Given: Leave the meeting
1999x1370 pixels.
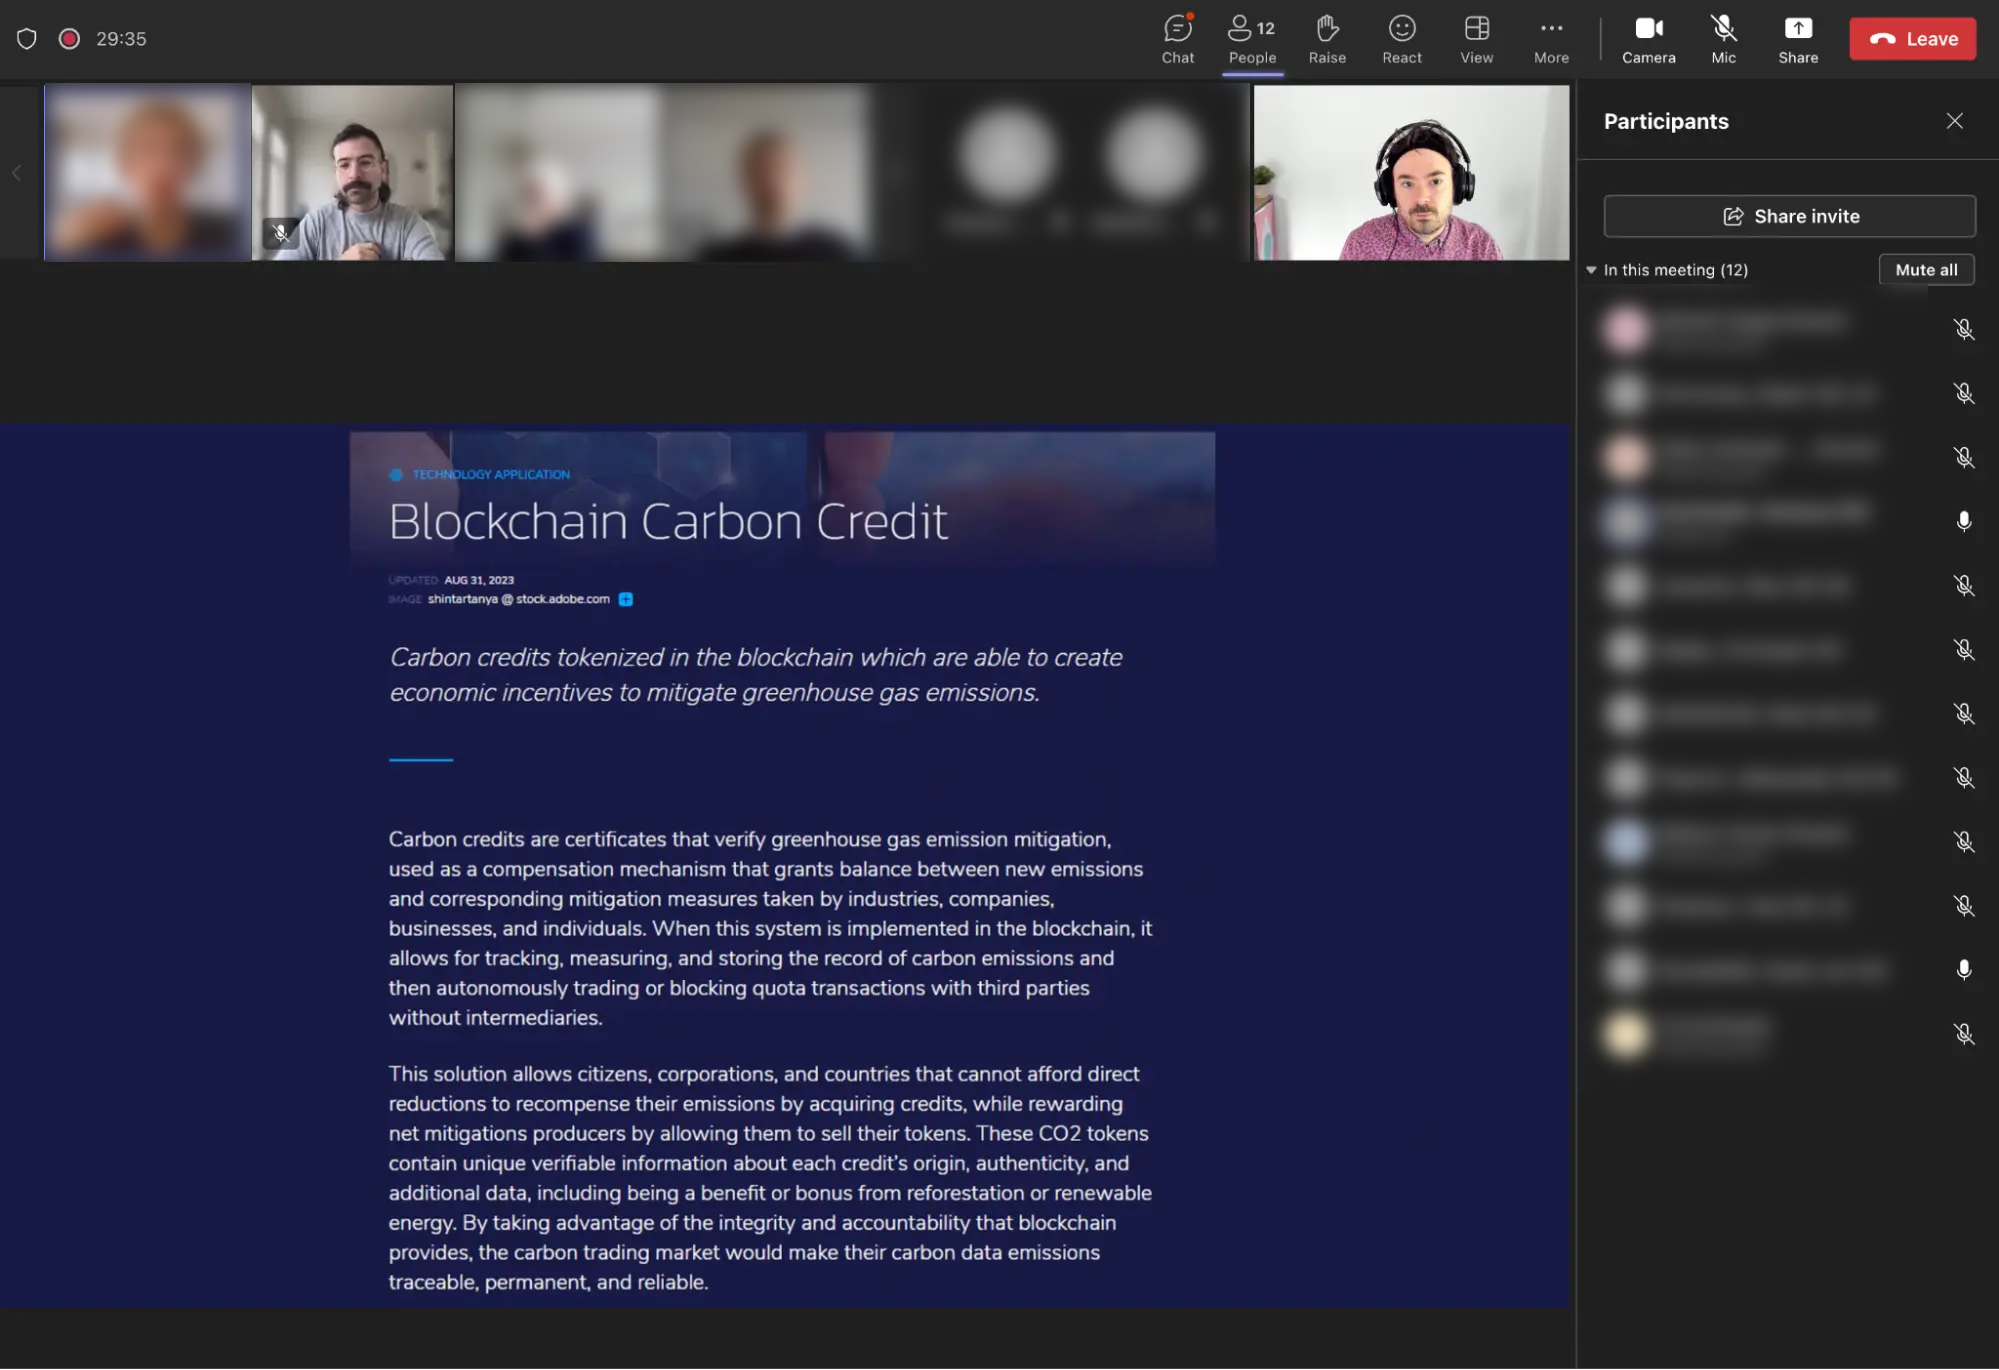Looking at the screenshot, I should [1912, 39].
